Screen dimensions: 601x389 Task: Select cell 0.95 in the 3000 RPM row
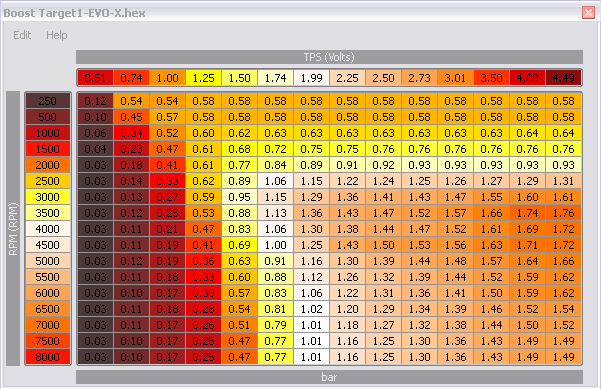pos(240,197)
